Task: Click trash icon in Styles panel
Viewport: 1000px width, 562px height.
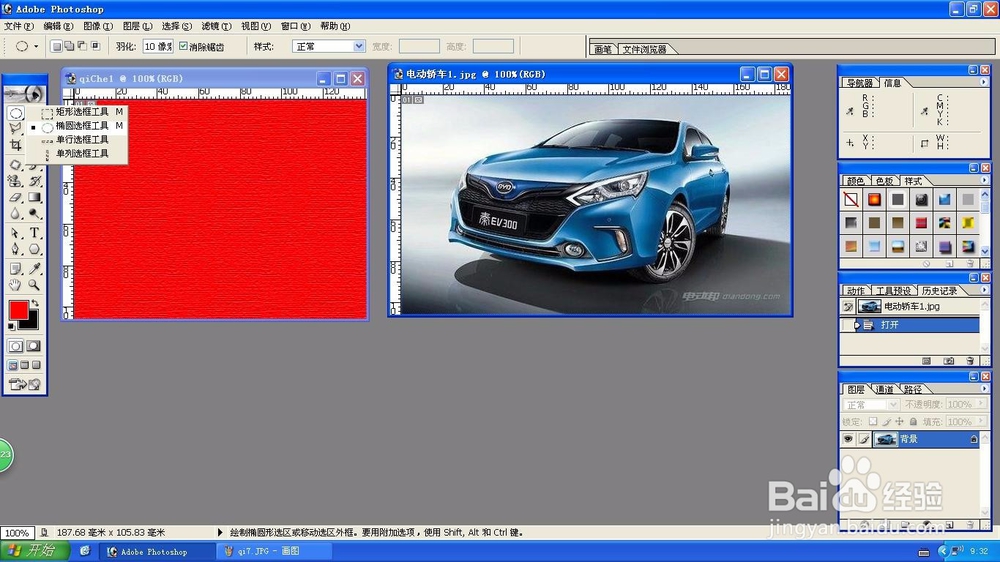Action: click(970, 263)
